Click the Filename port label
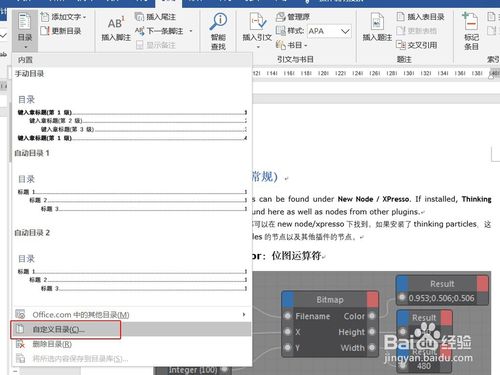The width and height of the screenshot is (500, 375). [313, 316]
